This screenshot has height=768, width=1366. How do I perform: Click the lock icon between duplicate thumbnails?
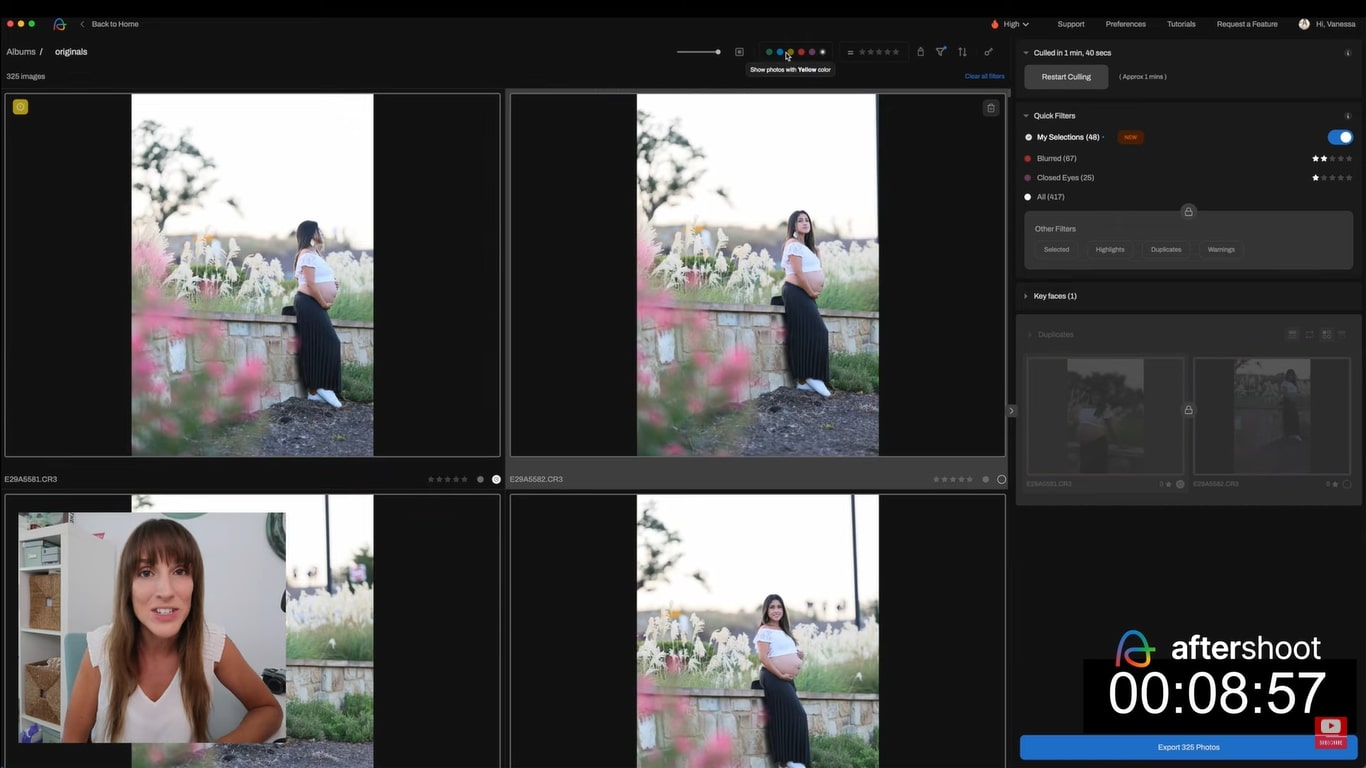pyautogui.click(x=1188, y=410)
